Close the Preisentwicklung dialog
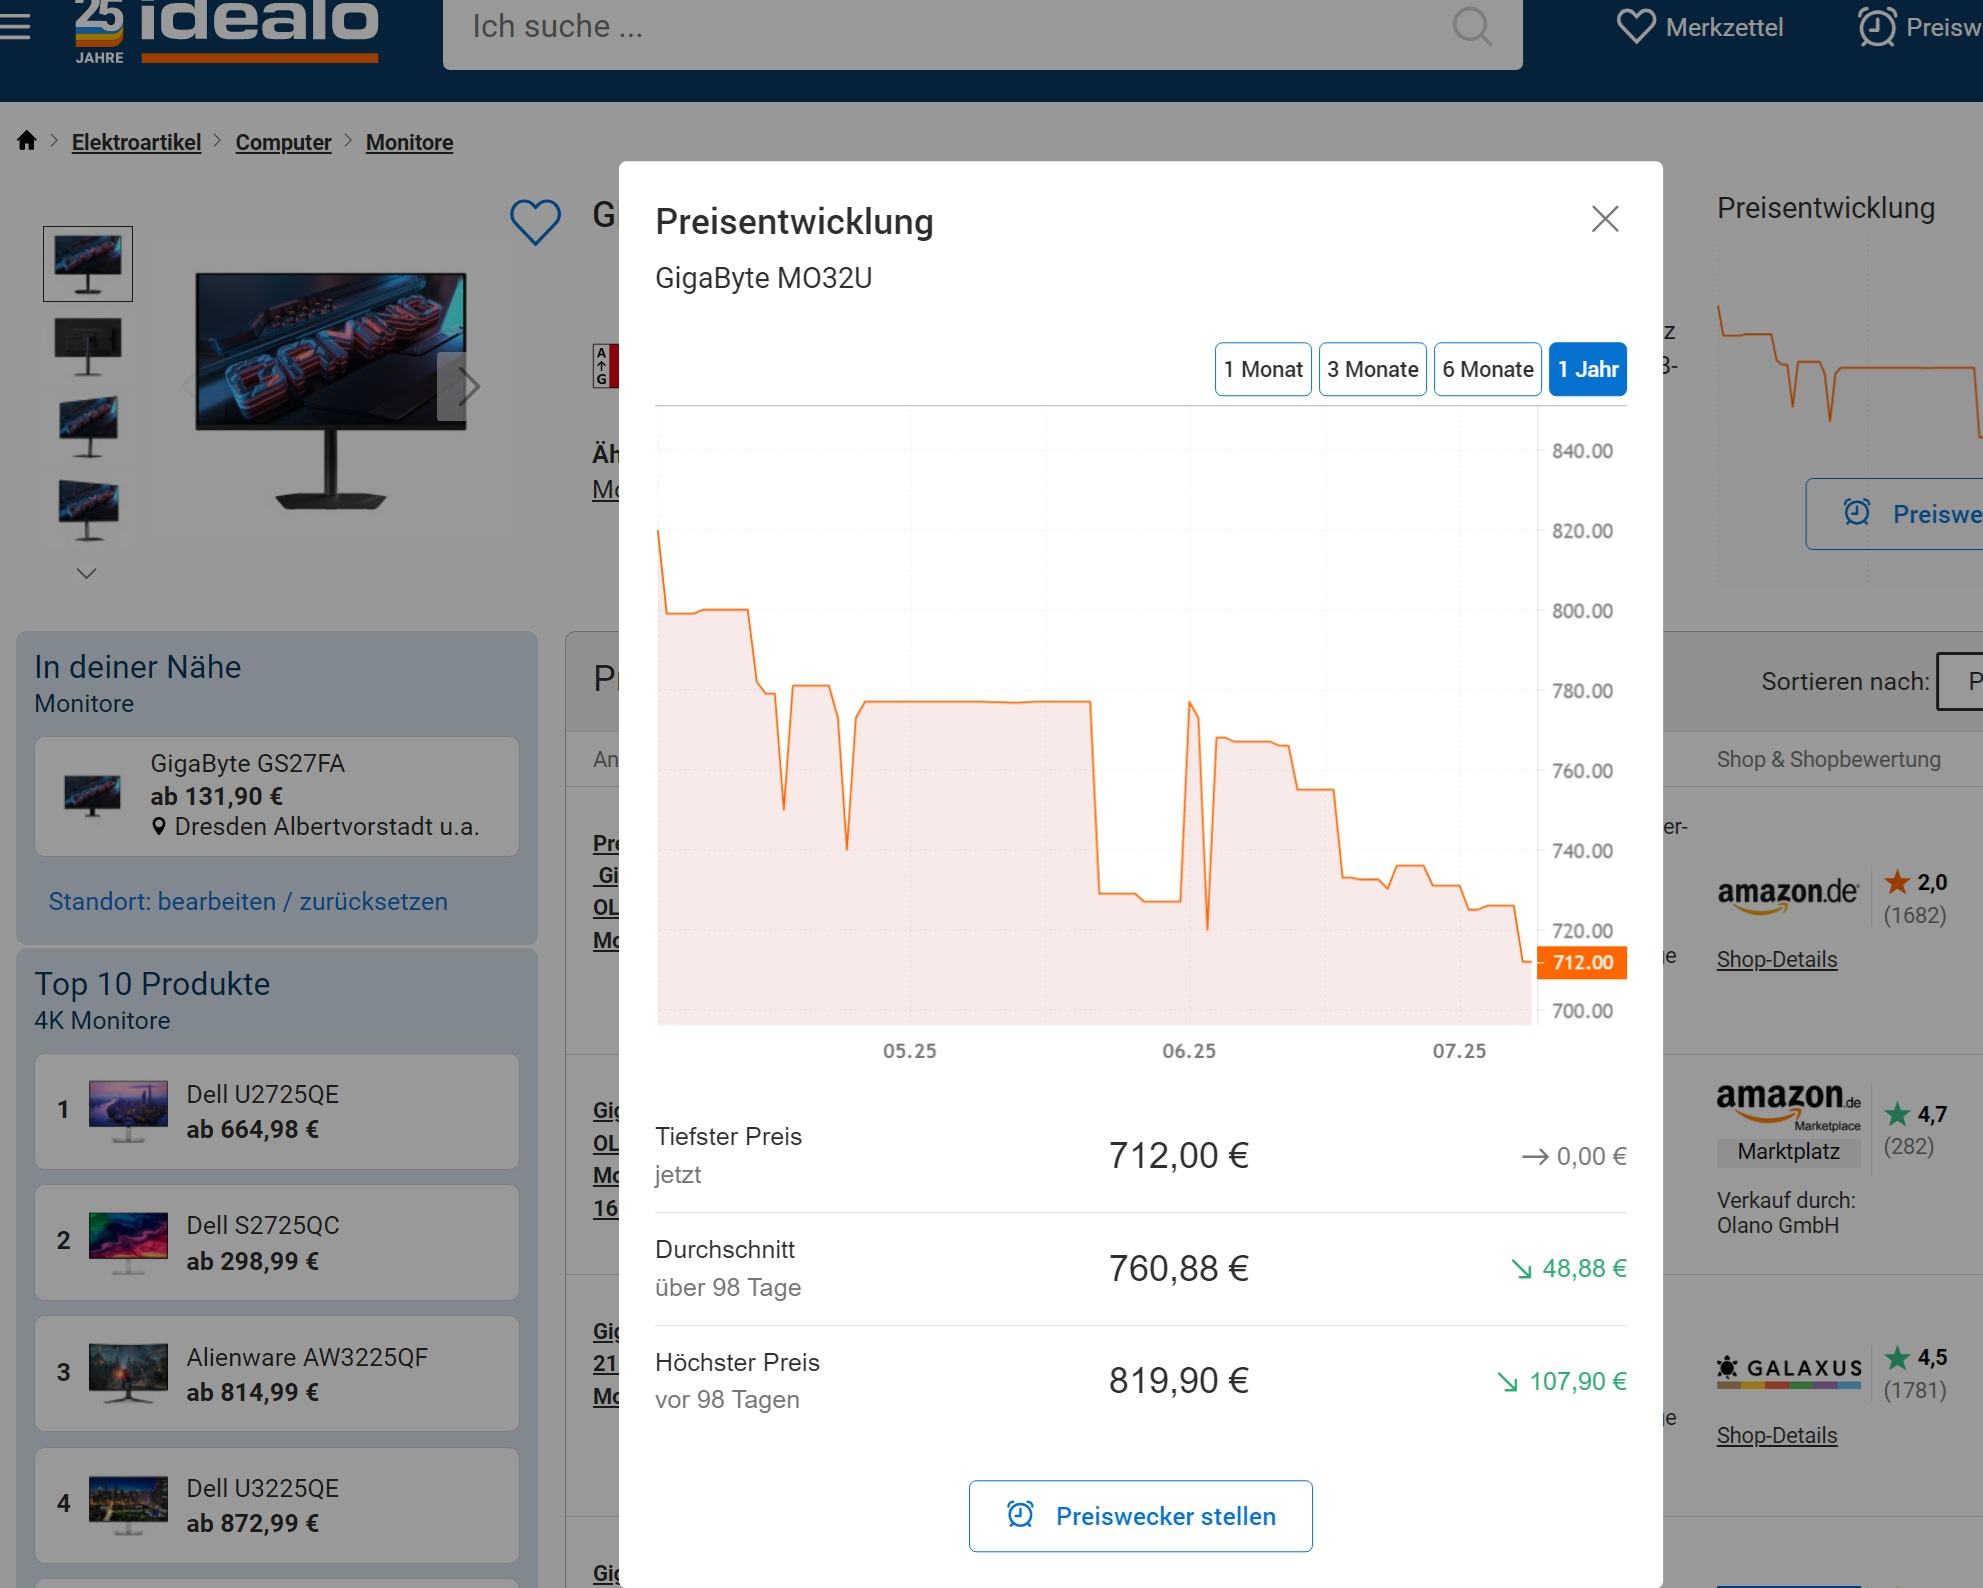 pyautogui.click(x=1604, y=219)
